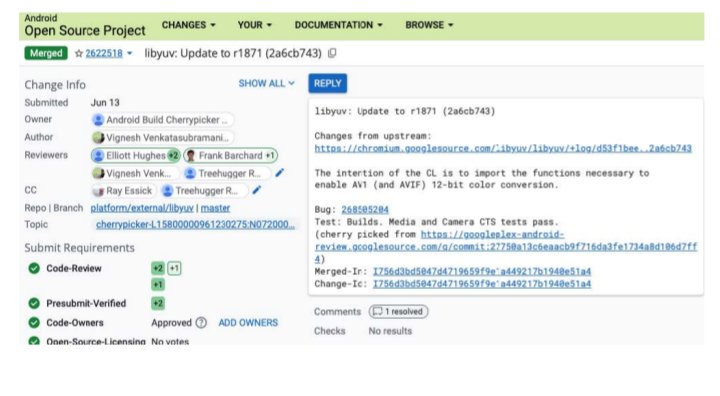Click ADD OWNERS

click(248, 322)
